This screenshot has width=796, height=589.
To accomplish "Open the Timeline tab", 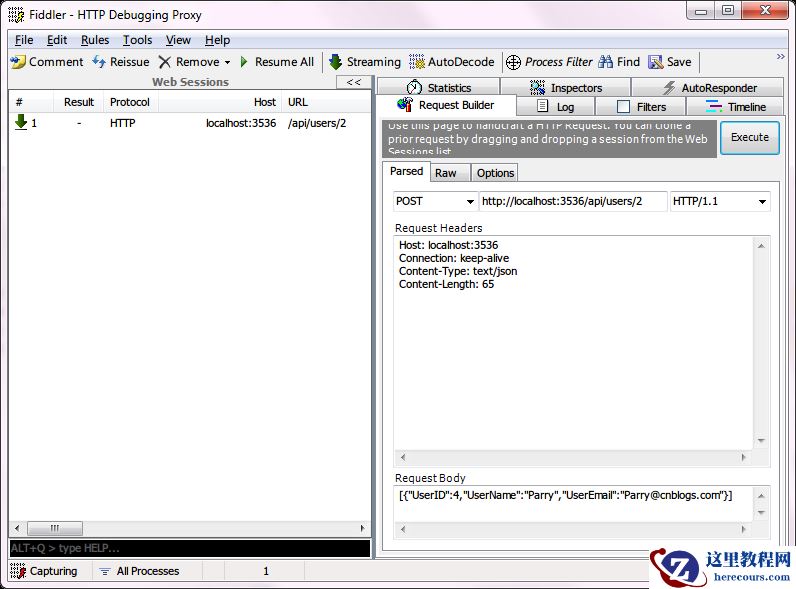I will (735, 107).
